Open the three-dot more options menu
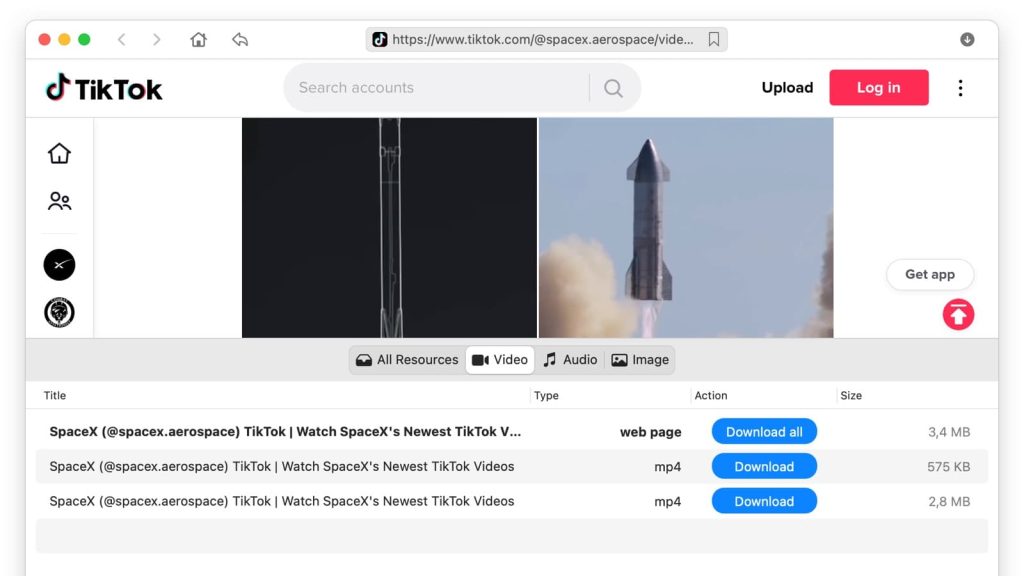This screenshot has width=1024, height=576. coord(960,88)
